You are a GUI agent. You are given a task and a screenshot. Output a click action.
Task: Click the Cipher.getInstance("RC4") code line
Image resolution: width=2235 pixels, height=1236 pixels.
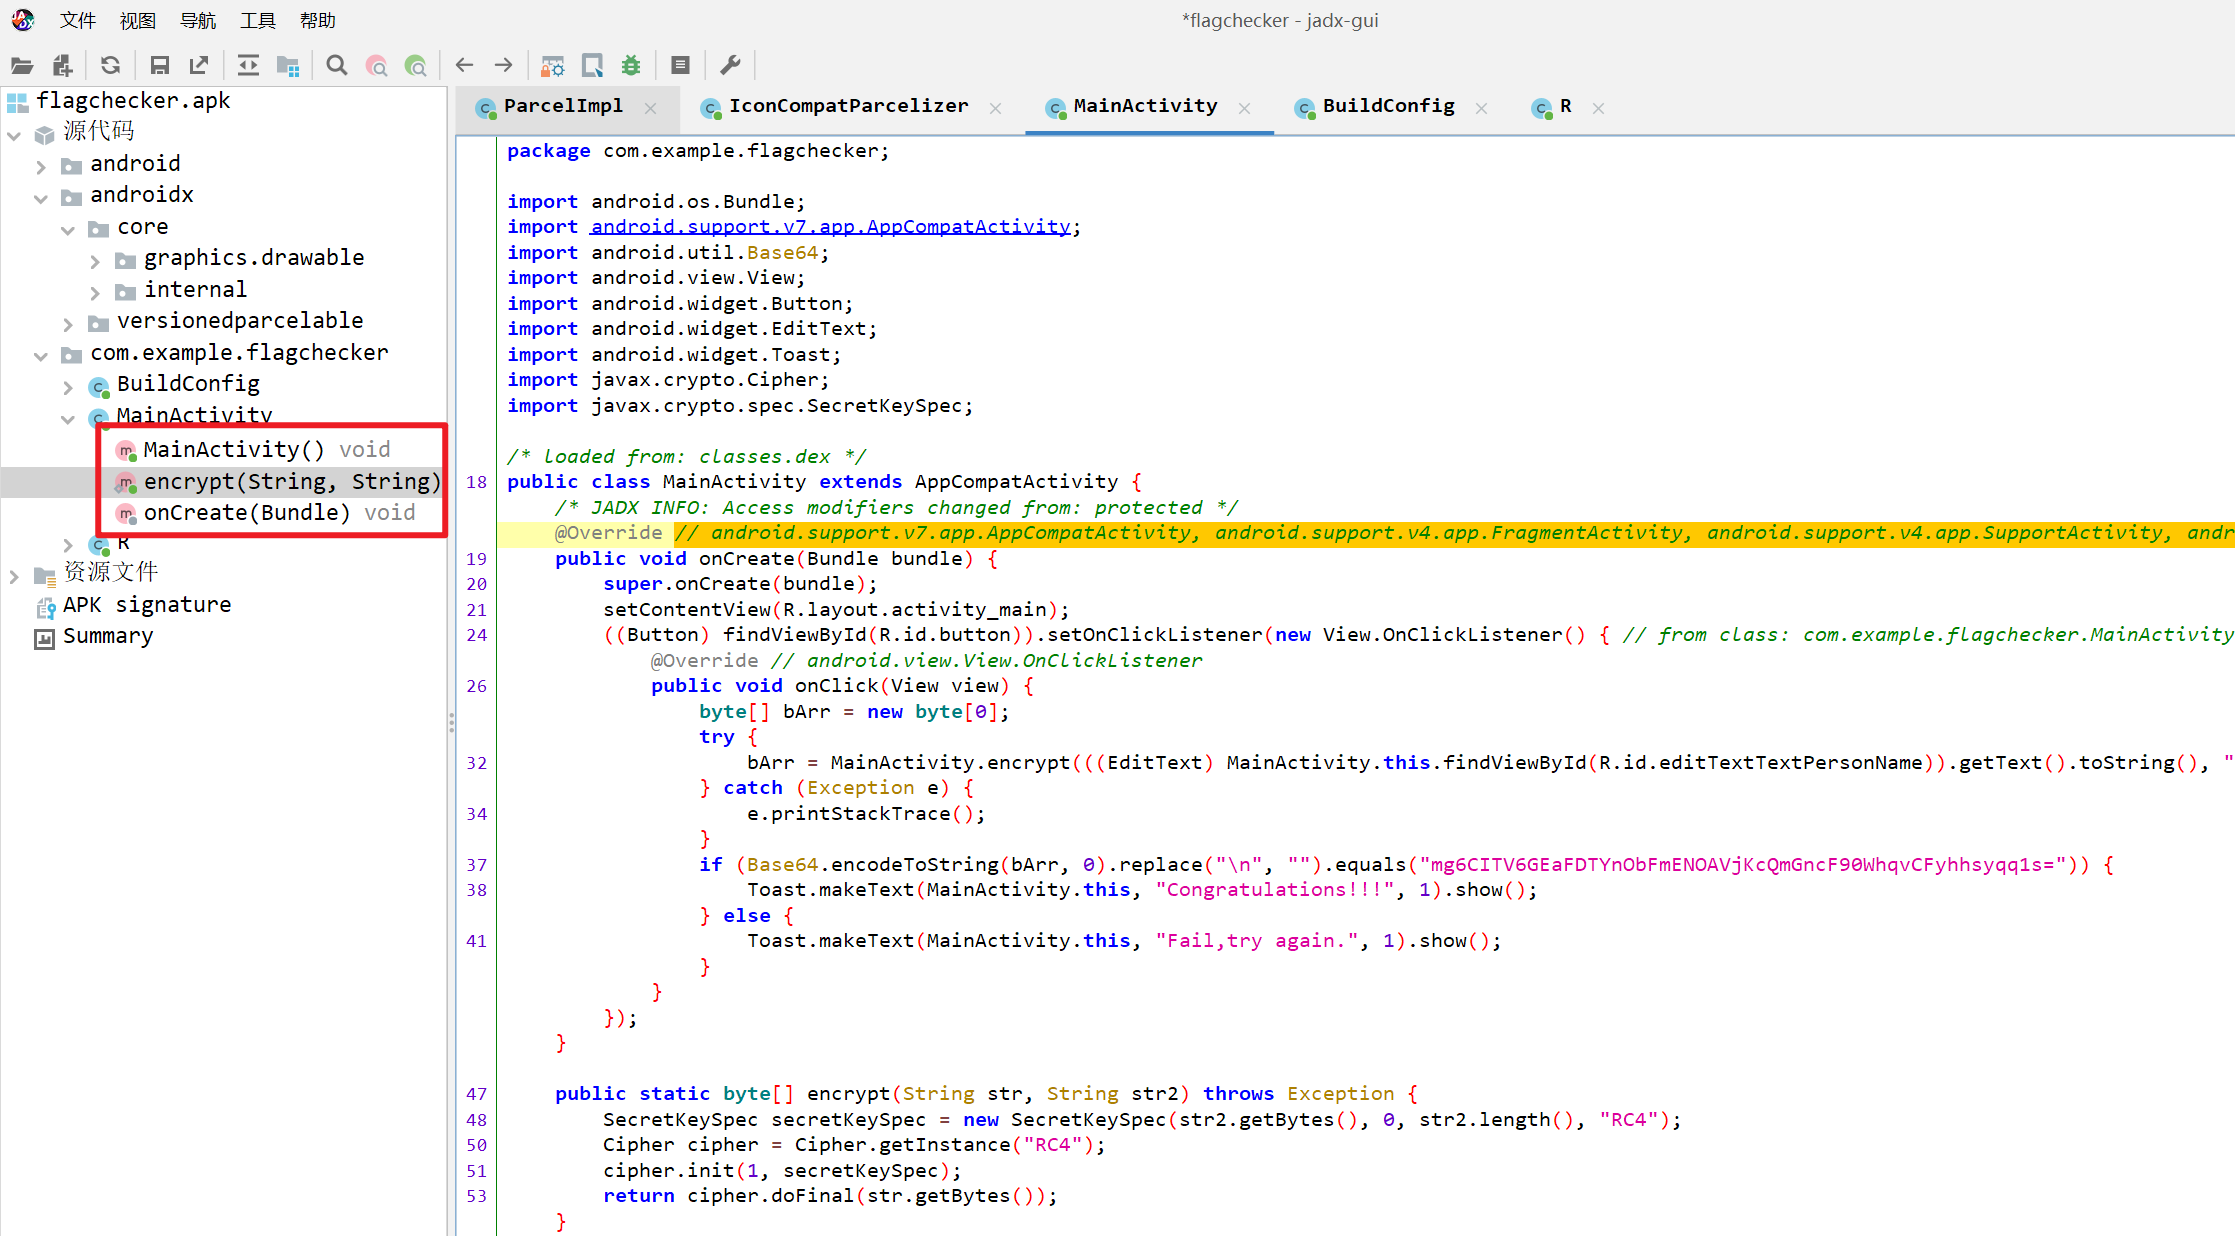(x=855, y=1145)
